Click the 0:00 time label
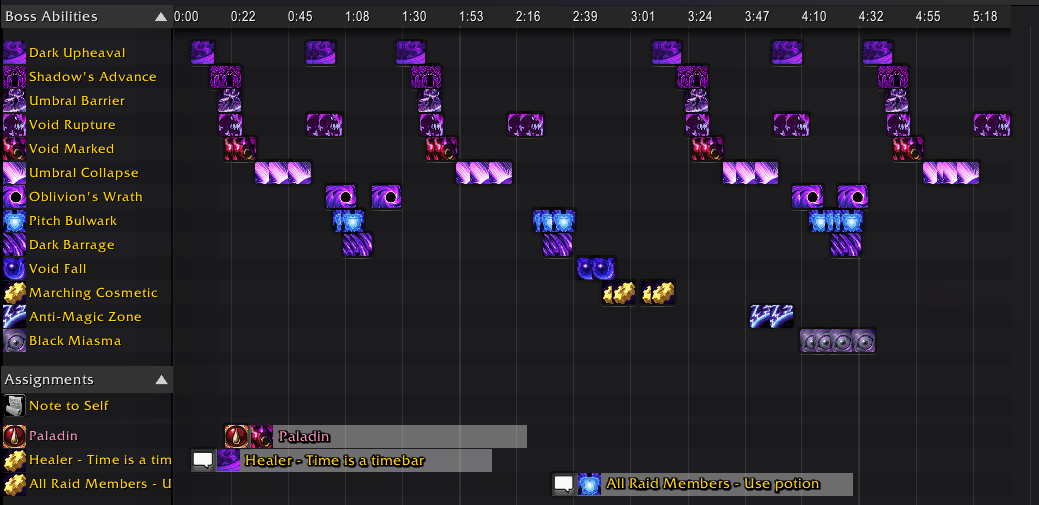 (186, 17)
